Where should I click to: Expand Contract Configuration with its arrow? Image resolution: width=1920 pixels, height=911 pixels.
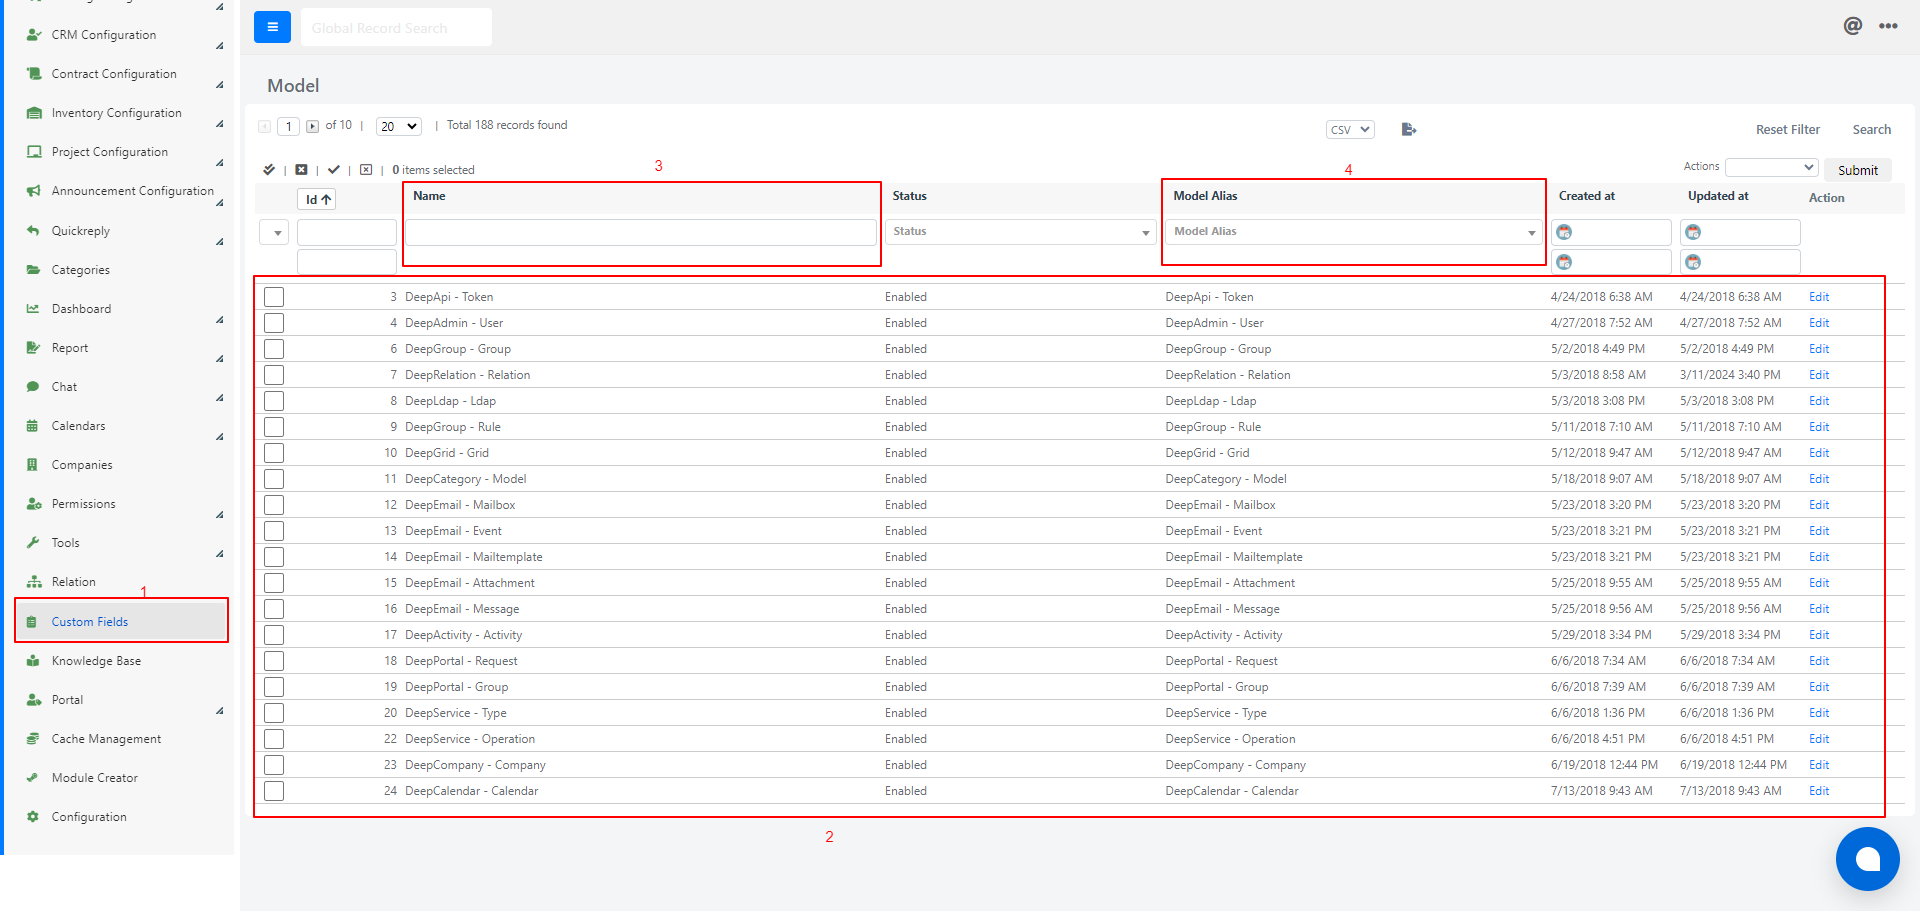219,85
